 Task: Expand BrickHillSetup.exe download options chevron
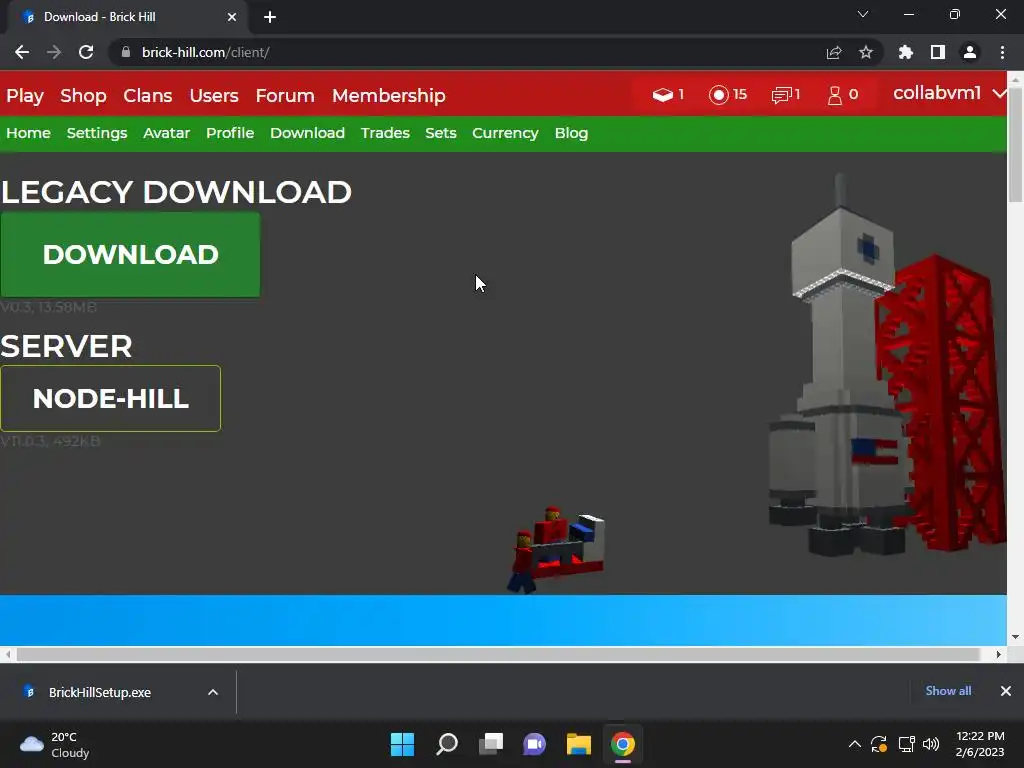click(x=213, y=692)
